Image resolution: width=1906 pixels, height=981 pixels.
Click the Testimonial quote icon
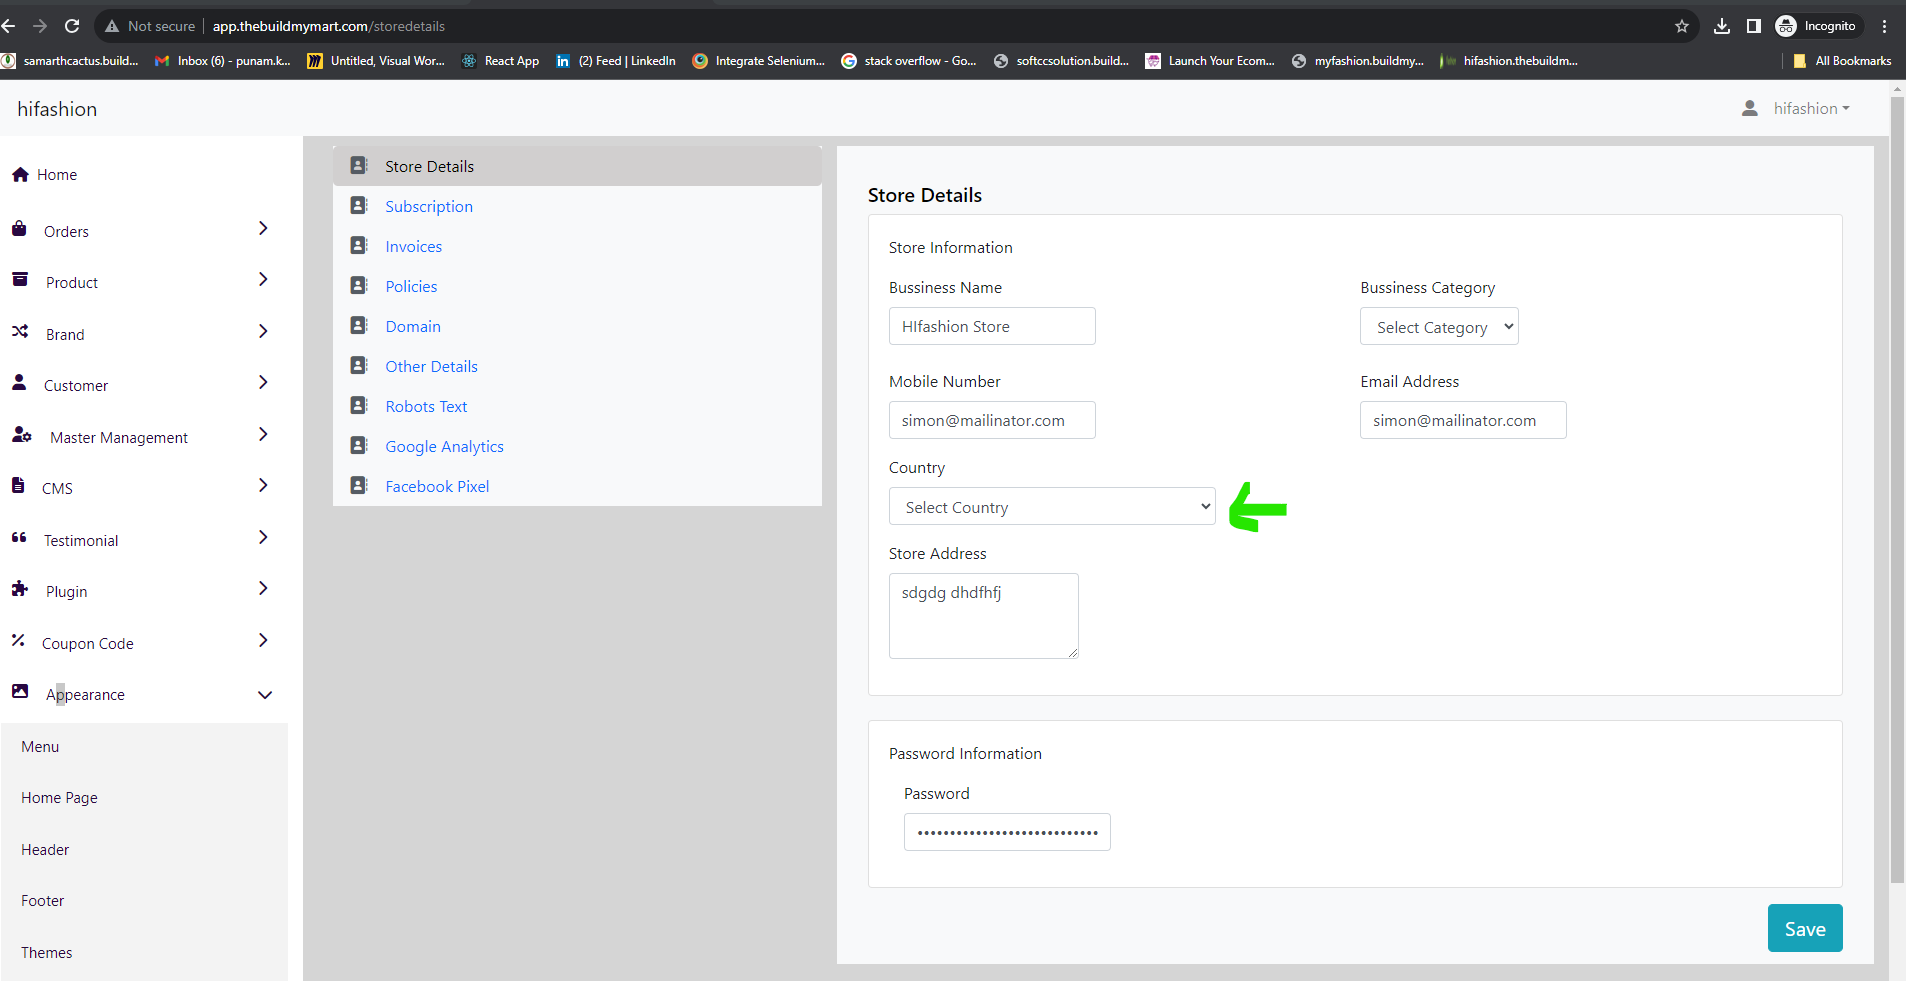[x=19, y=537]
